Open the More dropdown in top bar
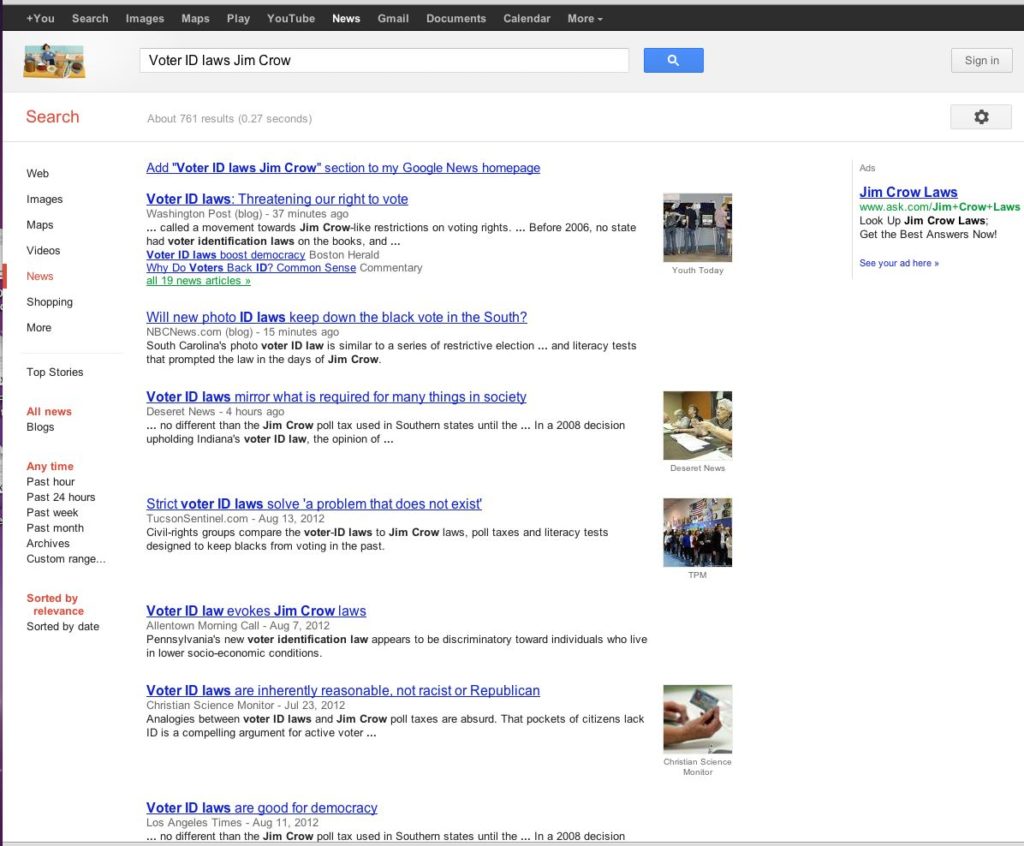Screen dimensions: 1024x846 [x=584, y=18]
